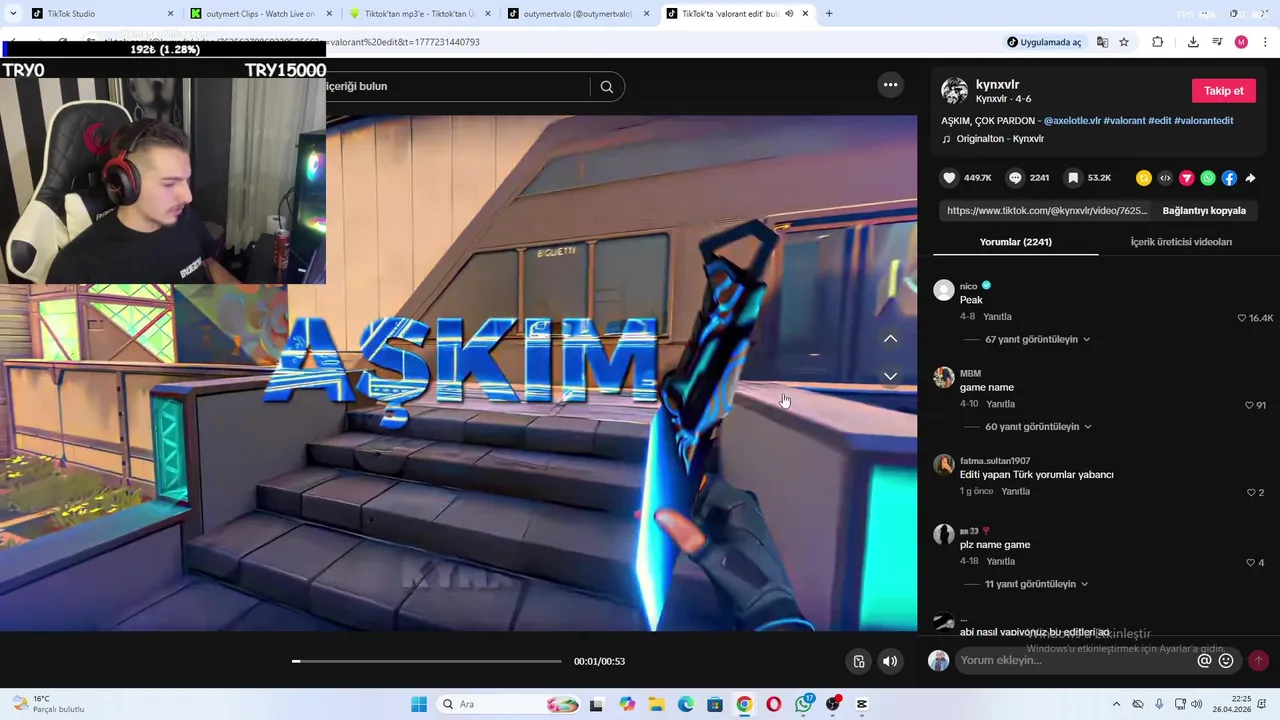Expand 67 replies under nico's comment
This screenshot has width=1280, height=720.
[x=1037, y=339]
